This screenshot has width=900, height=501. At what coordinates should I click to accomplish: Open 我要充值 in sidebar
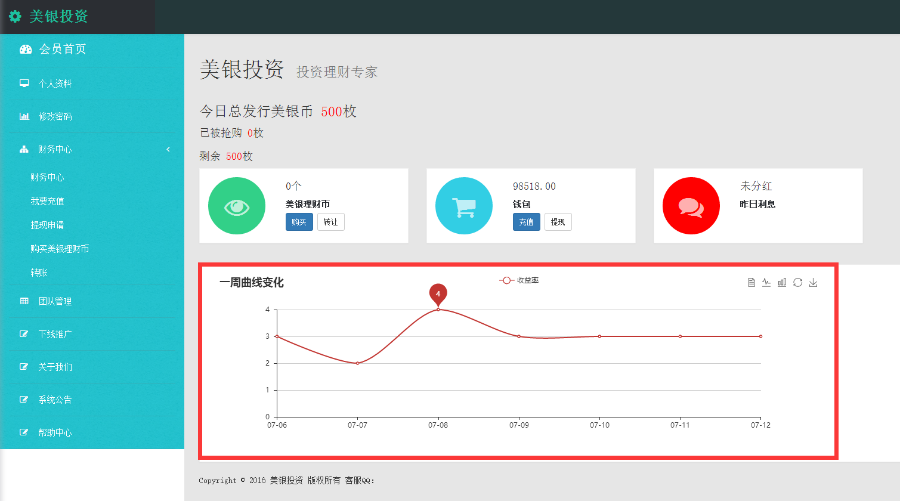[48, 201]
